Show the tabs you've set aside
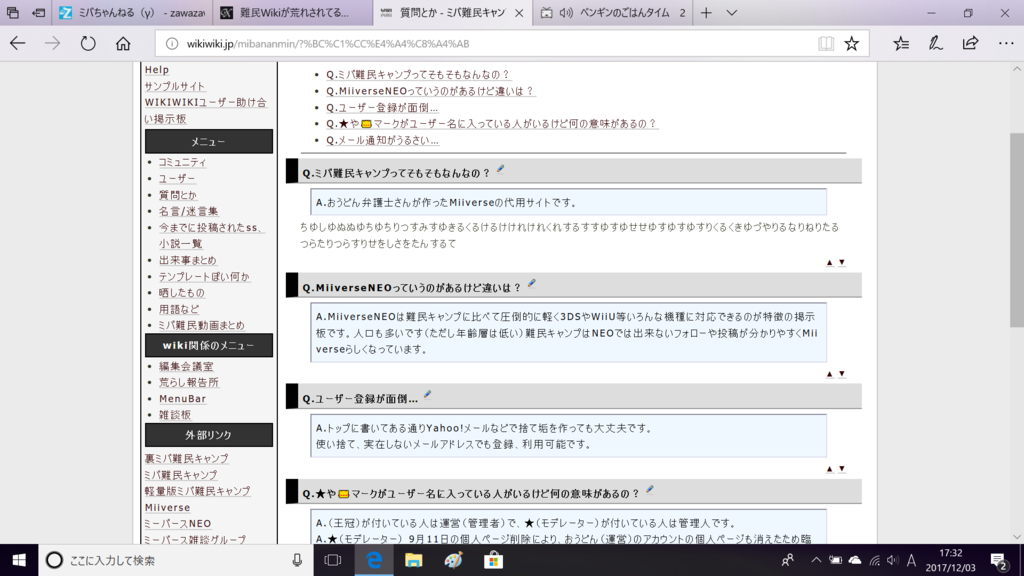Viewport: 1024px width, 576px height. pyautogui.click(x=12, y=12)
